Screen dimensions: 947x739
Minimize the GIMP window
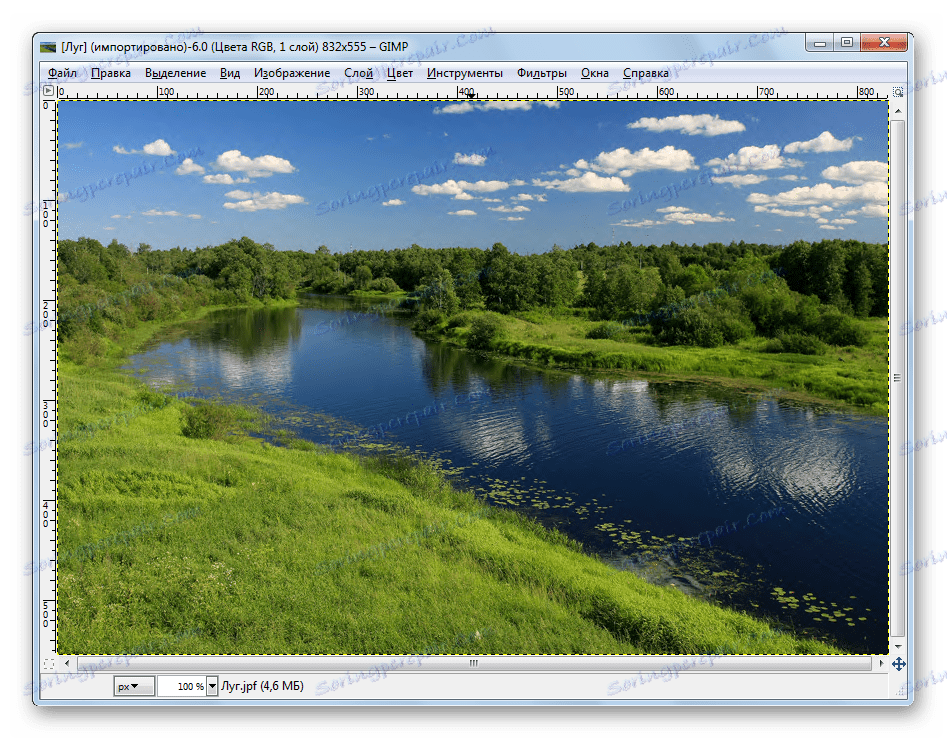tap(820, 43)
